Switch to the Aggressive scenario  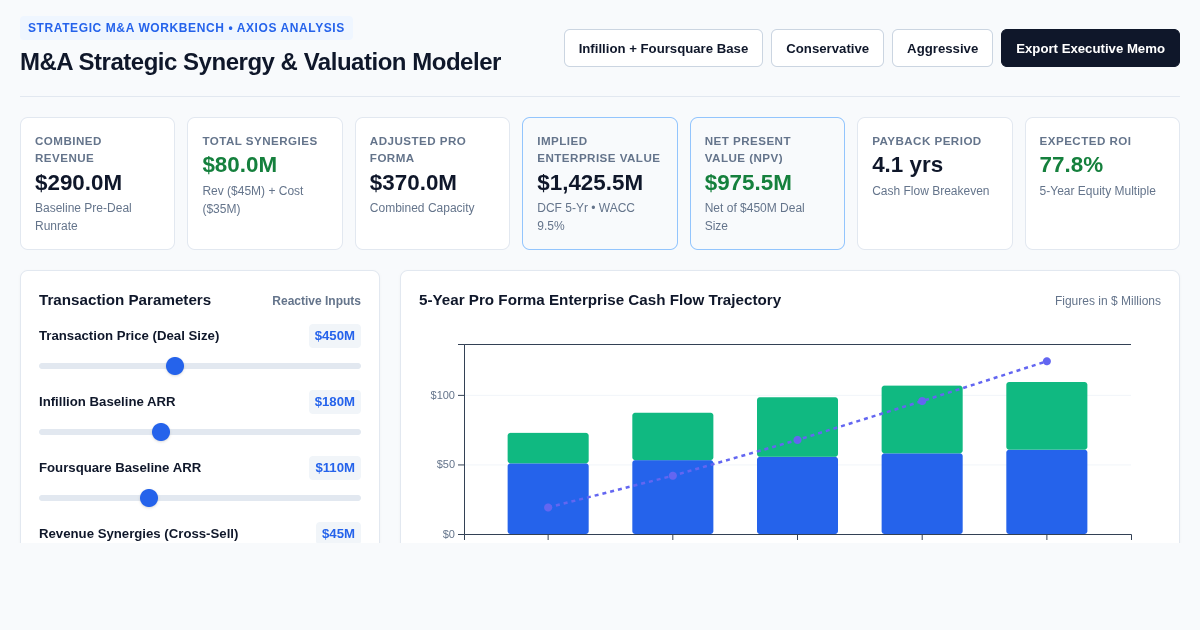[x=942, y=48]
